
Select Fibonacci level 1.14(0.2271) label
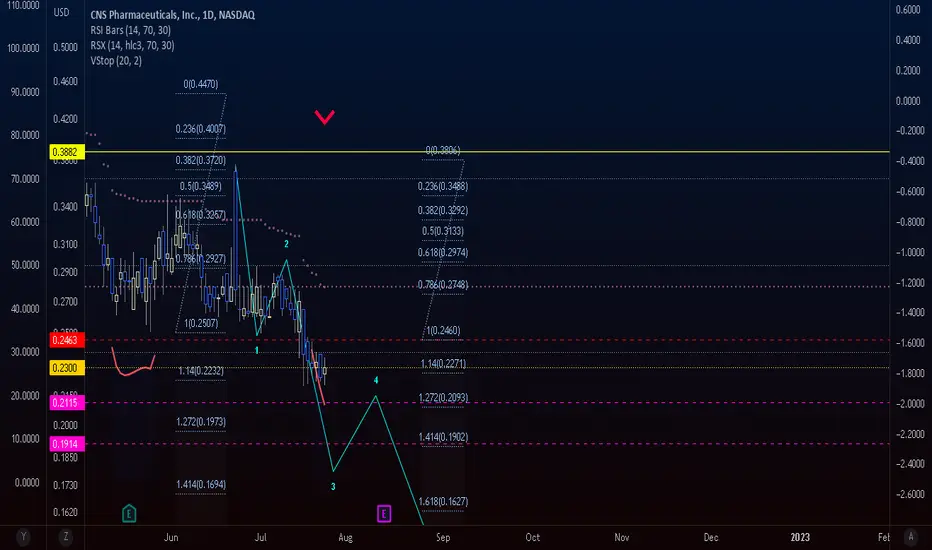pyautogui.click(x=443, y=363)
